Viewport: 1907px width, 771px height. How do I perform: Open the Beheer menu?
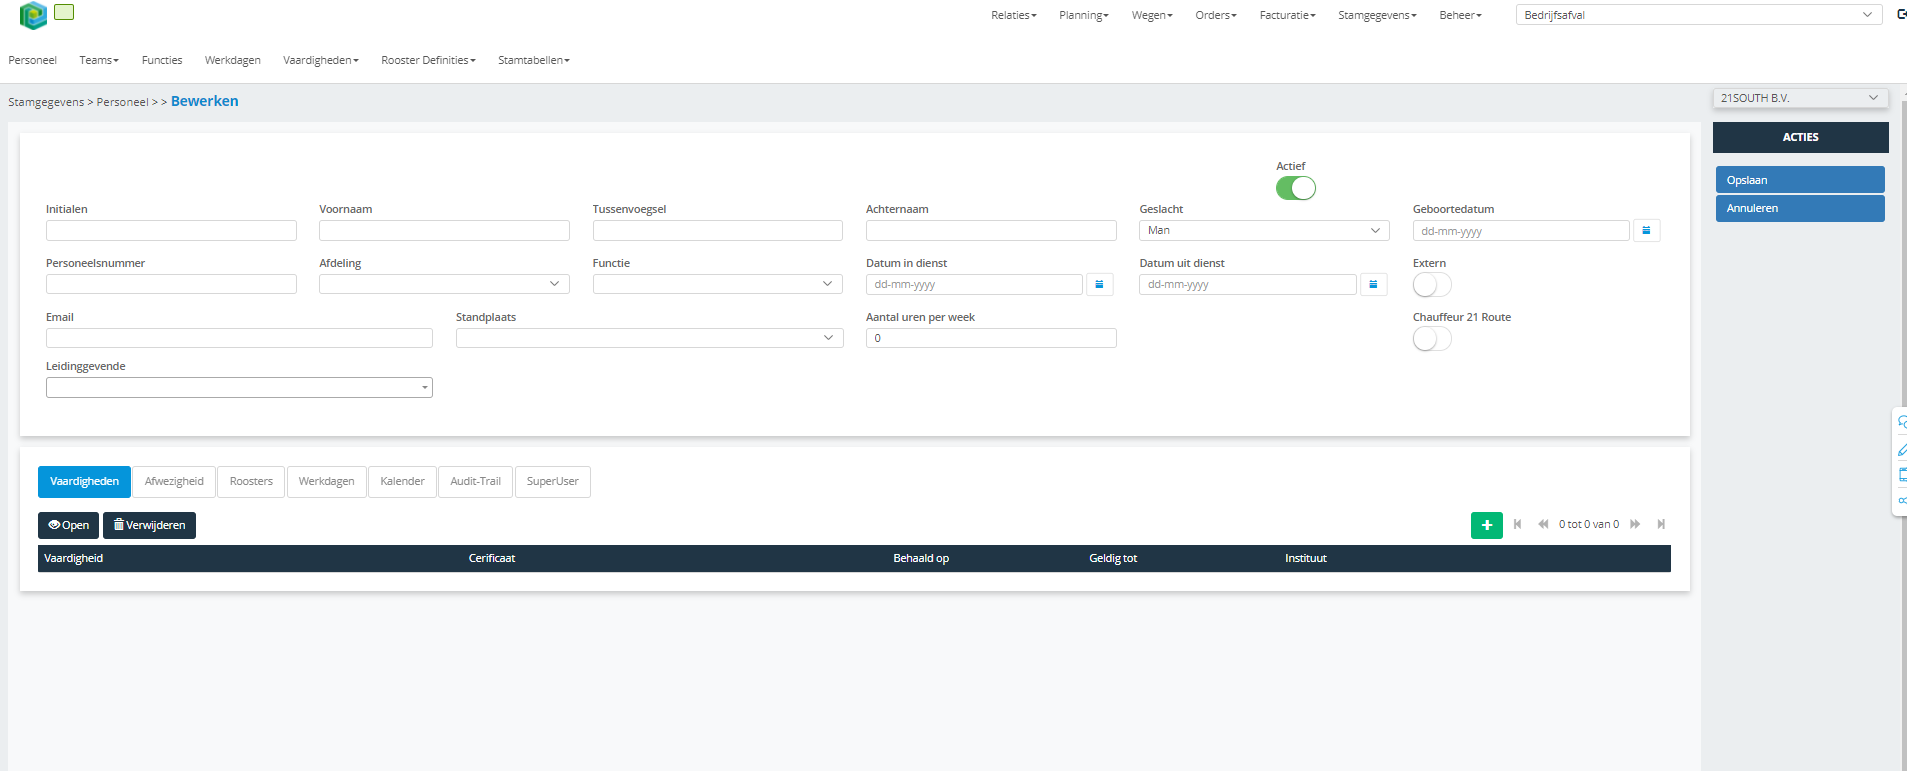1460,15
